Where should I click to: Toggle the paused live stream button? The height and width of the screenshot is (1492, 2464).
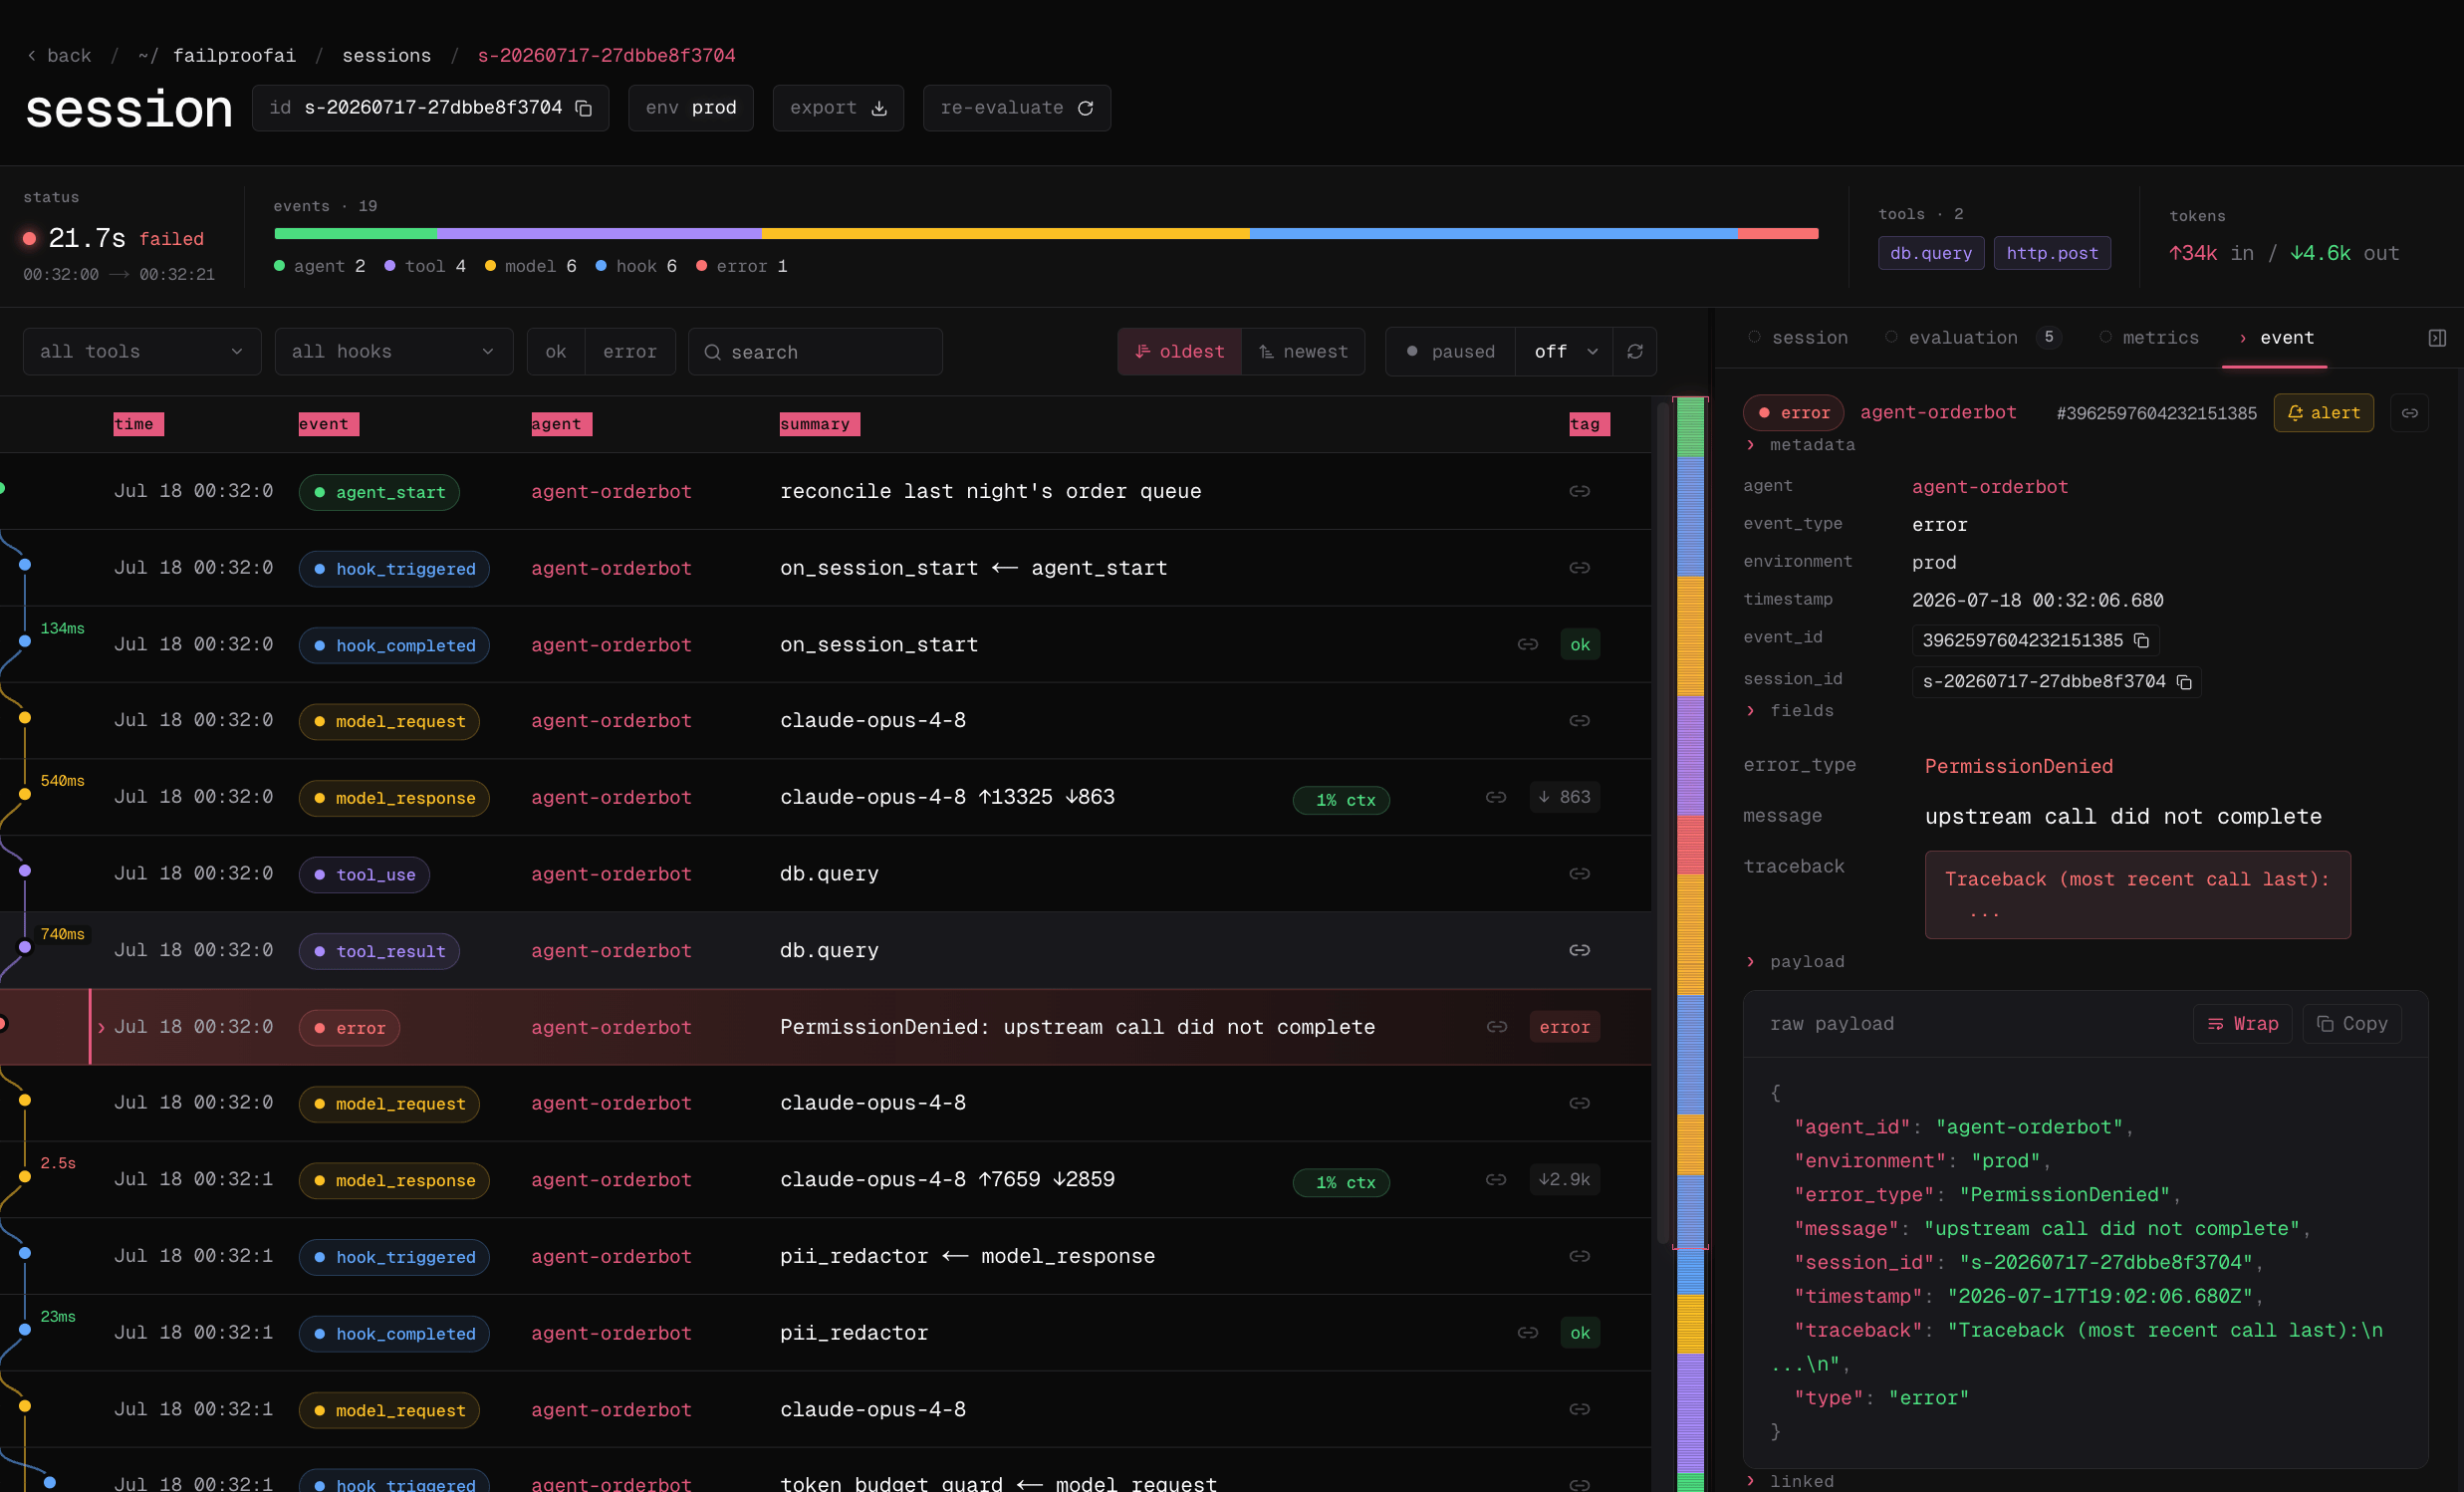pyautogui.click(x=1450, y=352)
